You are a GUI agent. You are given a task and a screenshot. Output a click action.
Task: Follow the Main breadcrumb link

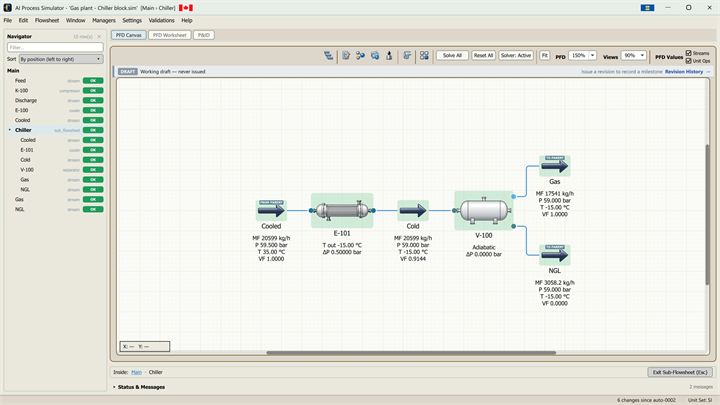click(136, 372)
